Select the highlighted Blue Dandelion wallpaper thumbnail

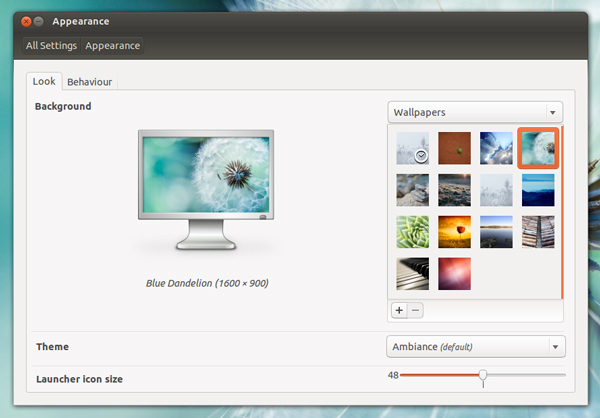point(538,148)
